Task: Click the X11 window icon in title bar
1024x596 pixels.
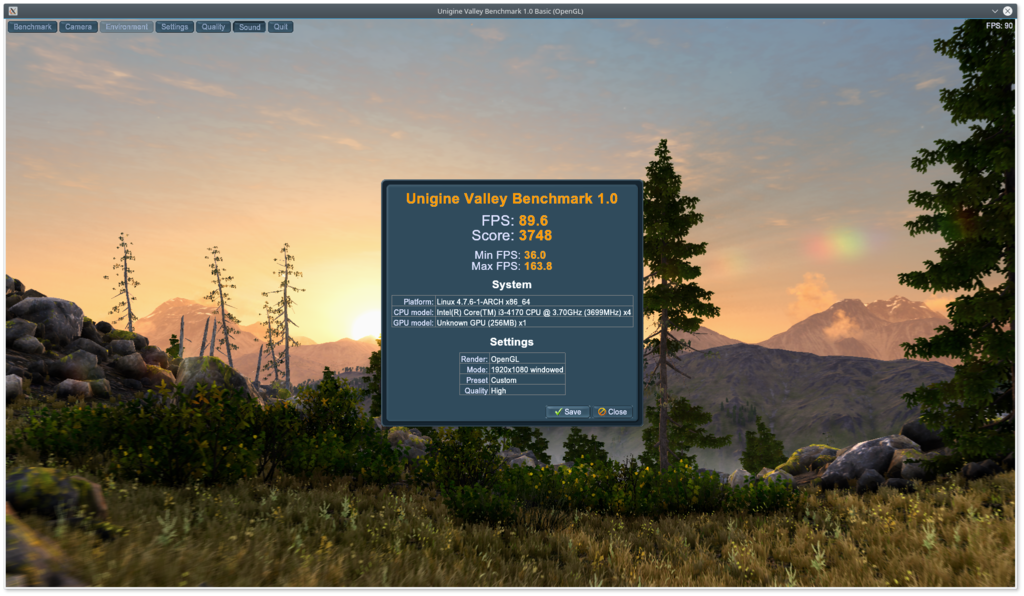Action: (13, 11)
